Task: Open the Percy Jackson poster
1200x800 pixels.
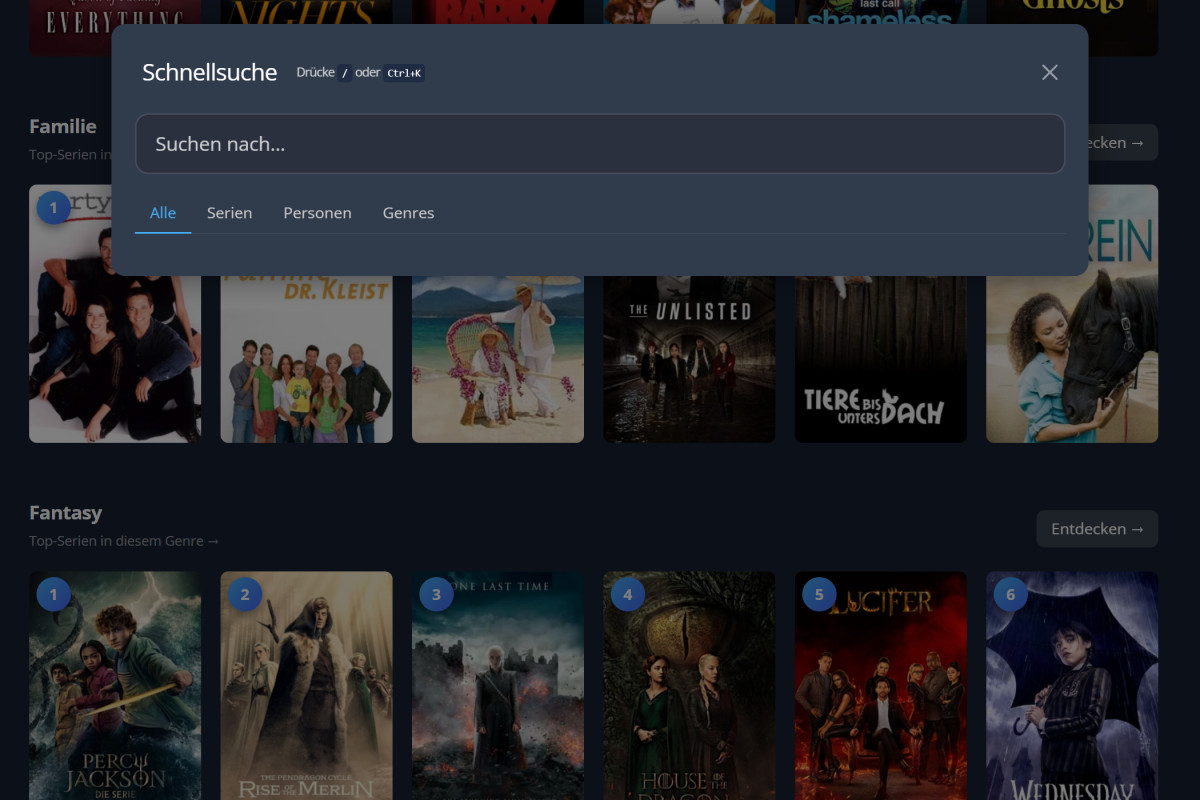Action: pyautogui.click(x=115, y=690)
